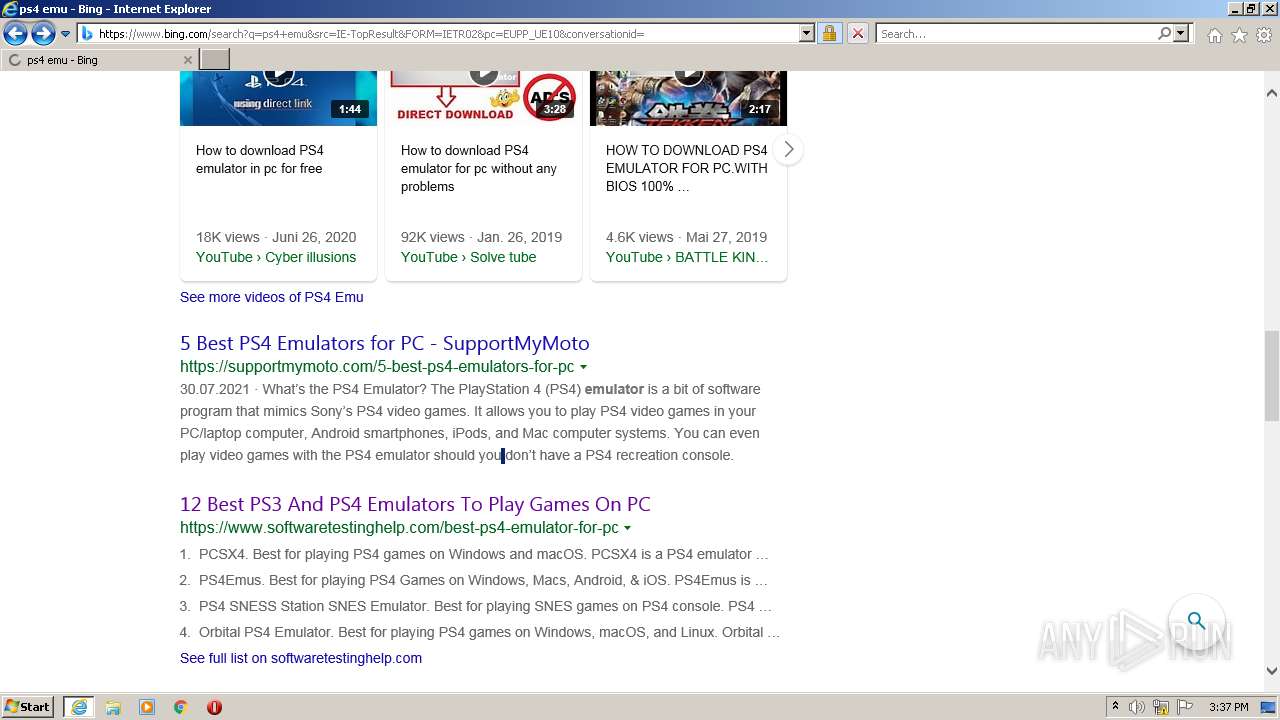Open Tools gear menu

[1264, 35]
